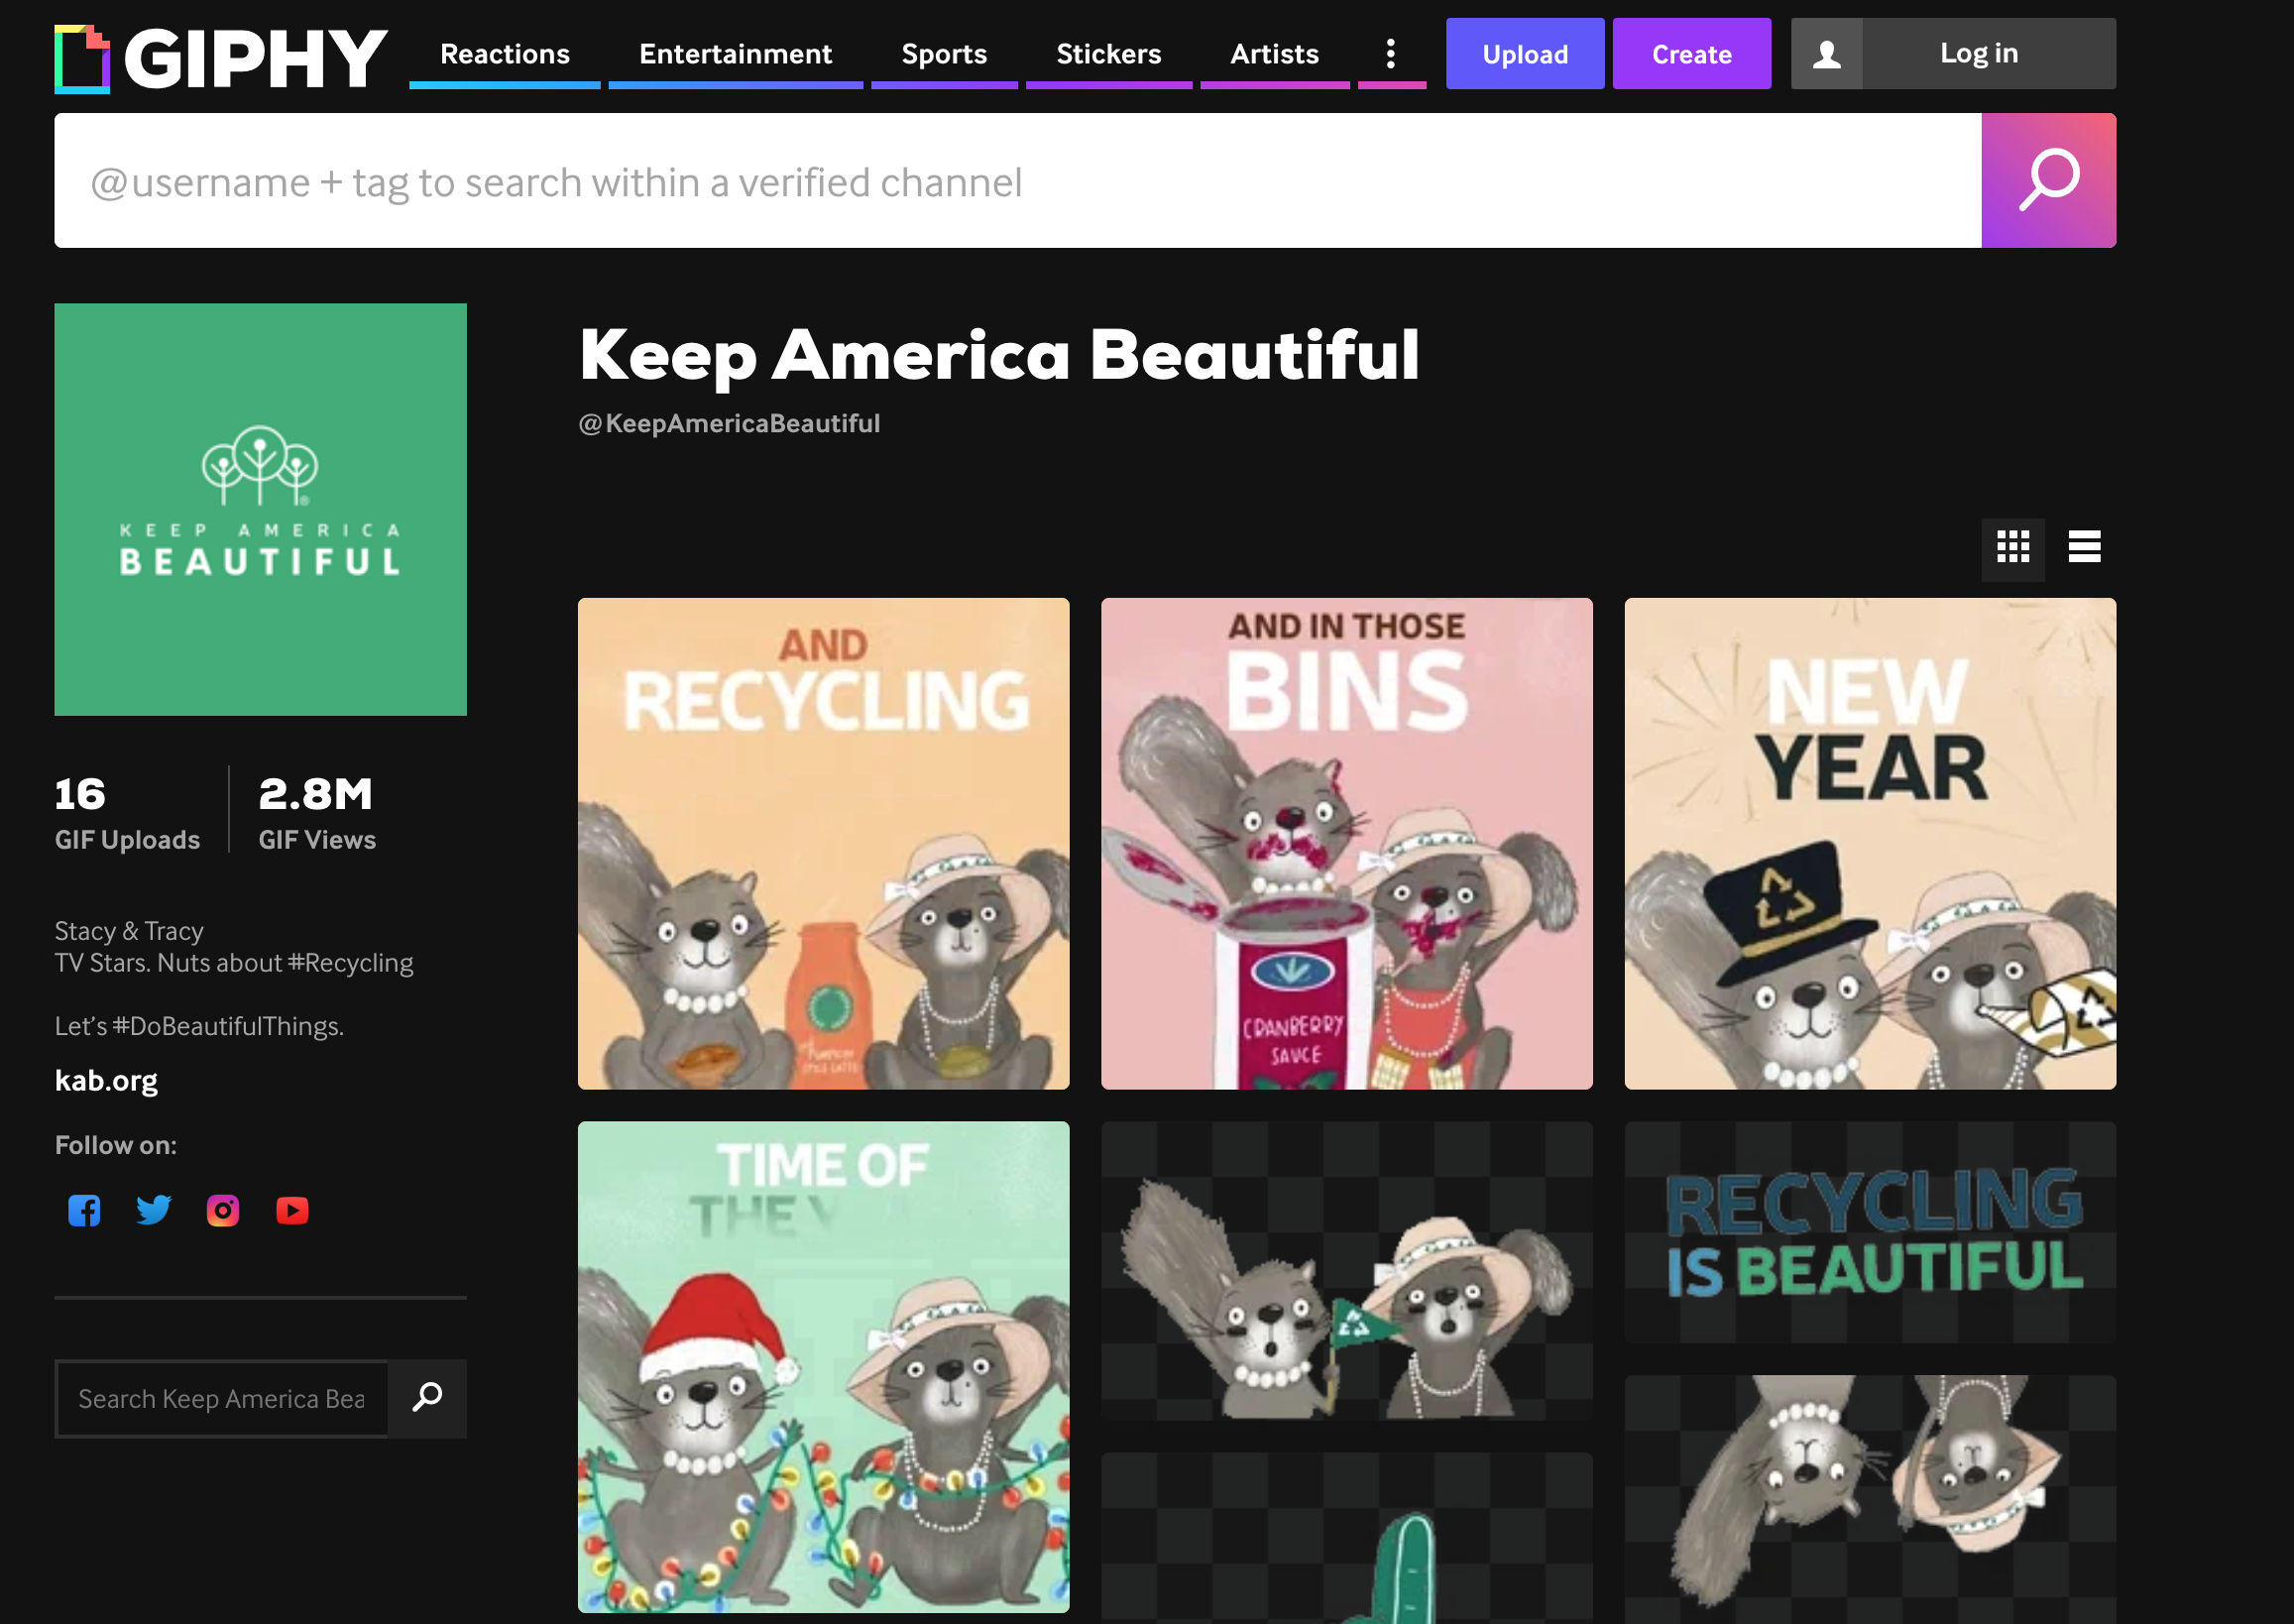
Task: Click the Create button
Action: pos(1691,54)
